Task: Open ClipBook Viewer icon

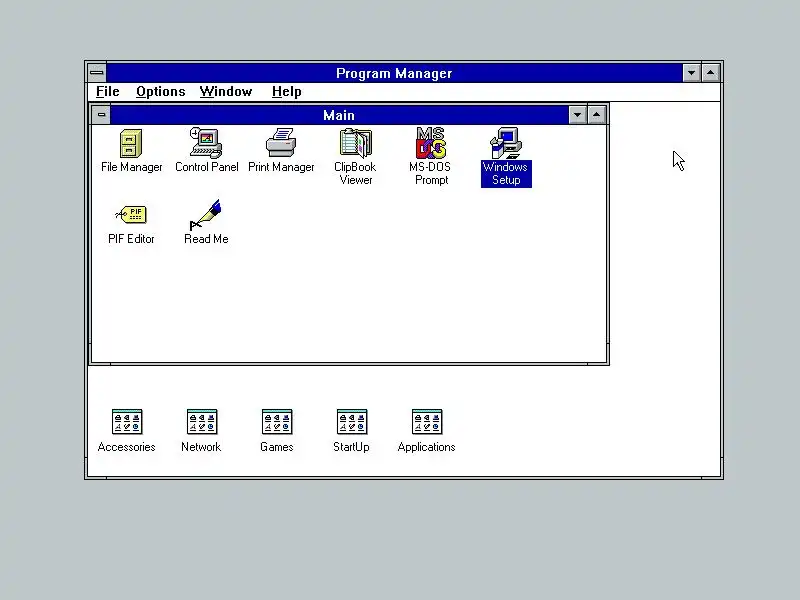Action: 356,143
